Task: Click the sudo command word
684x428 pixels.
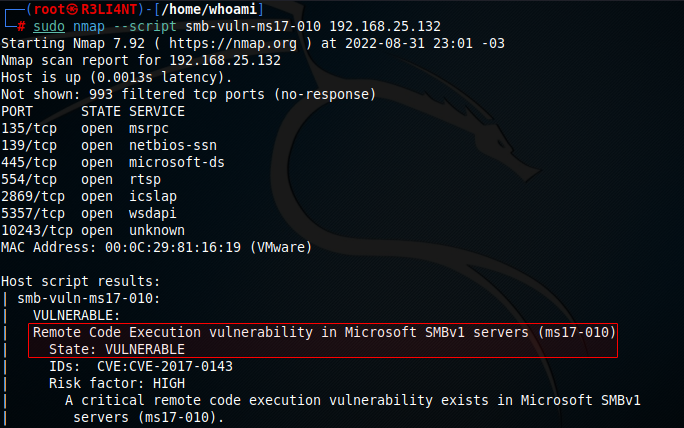Action: pyautogui.click(x=49, y=26)
